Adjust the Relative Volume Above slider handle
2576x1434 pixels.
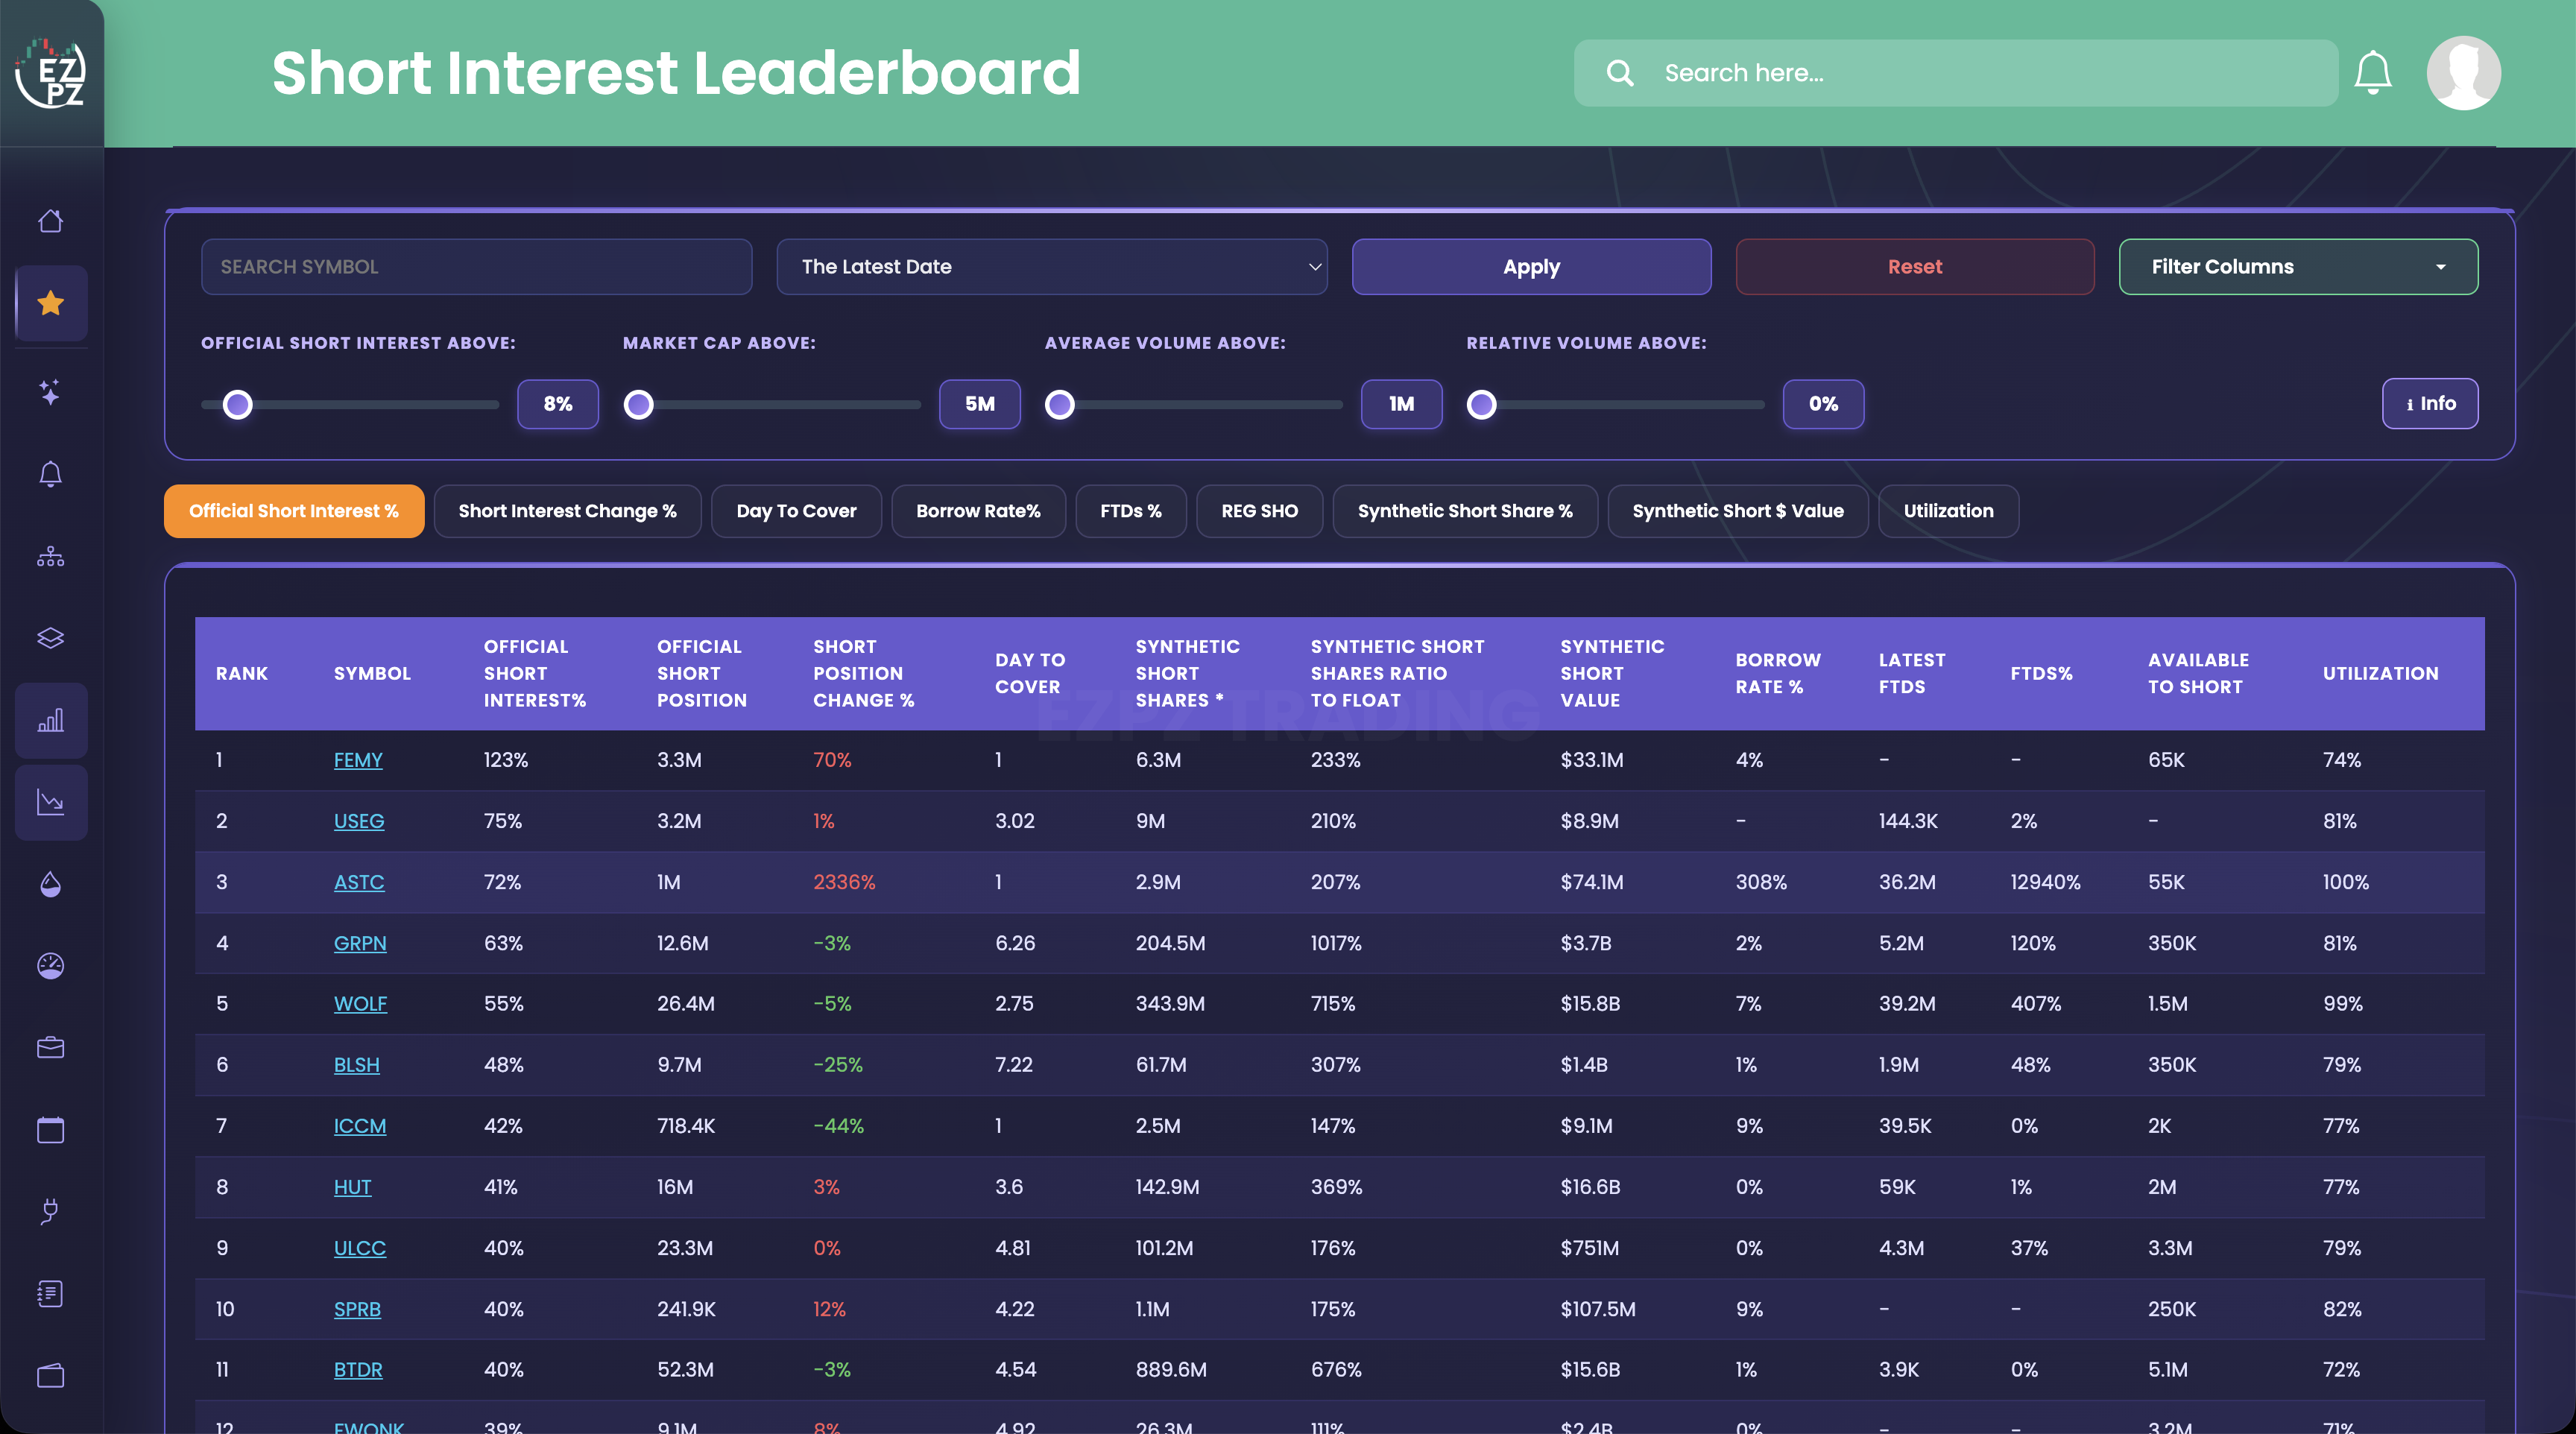(1482, 405)
